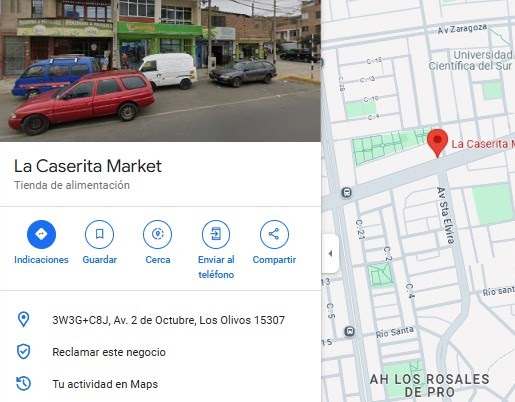This screenshot has height=402, width=515.
Task: Click the Guardar bookmark icon
Action: tap(99, 234)
